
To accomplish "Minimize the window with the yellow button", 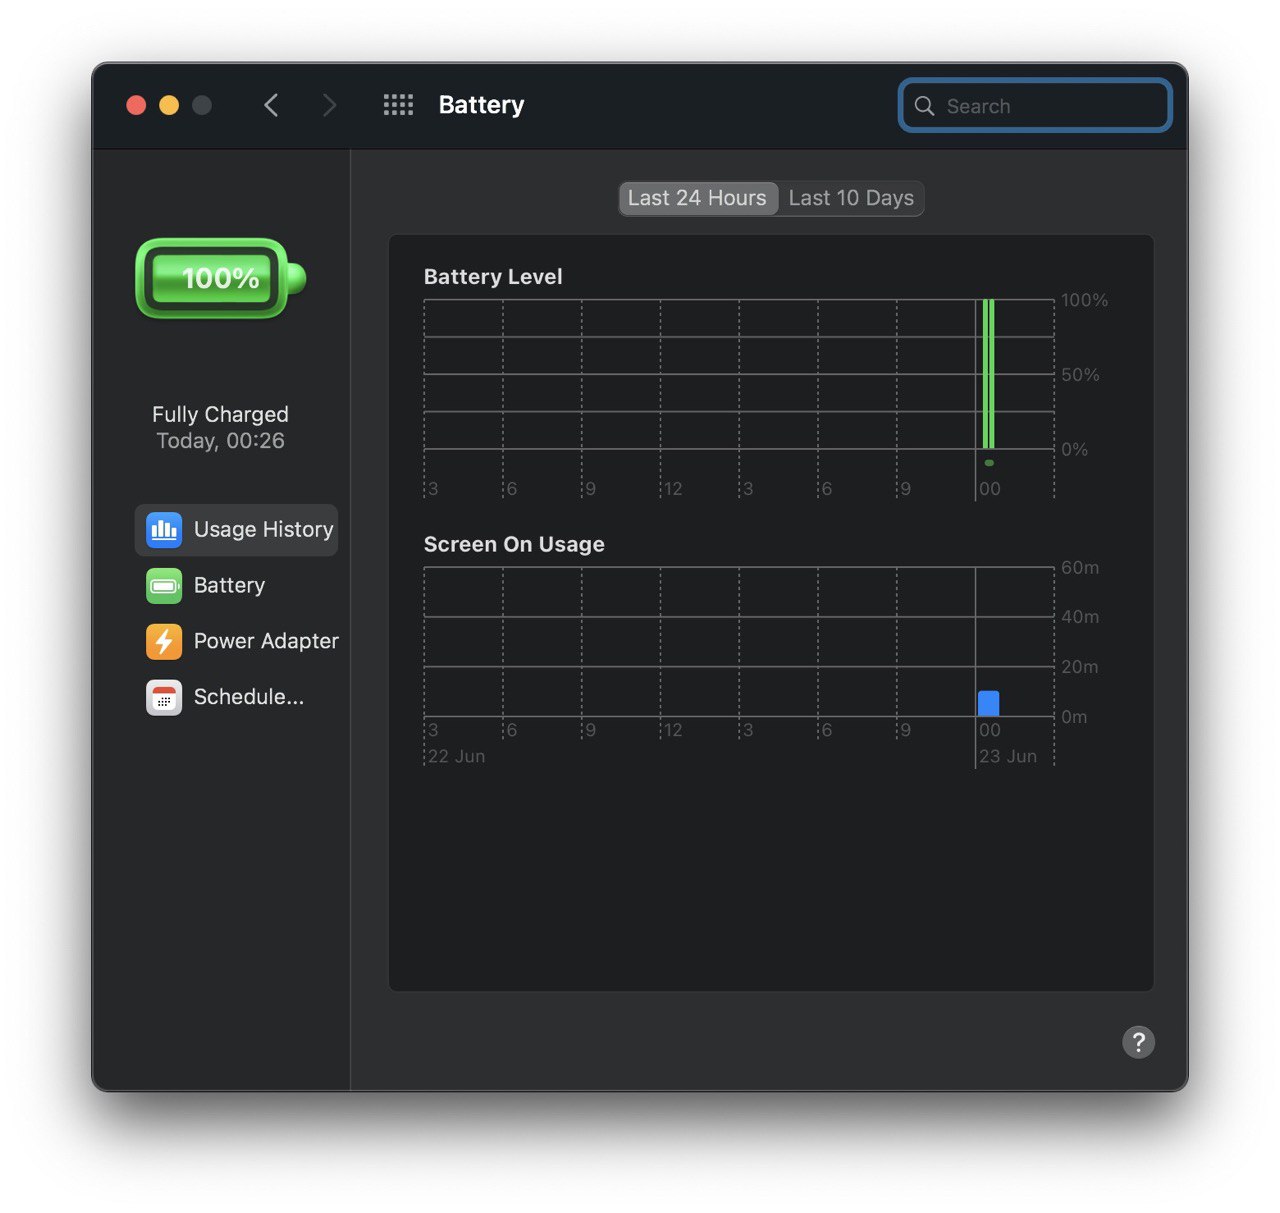I will point(169,105).
